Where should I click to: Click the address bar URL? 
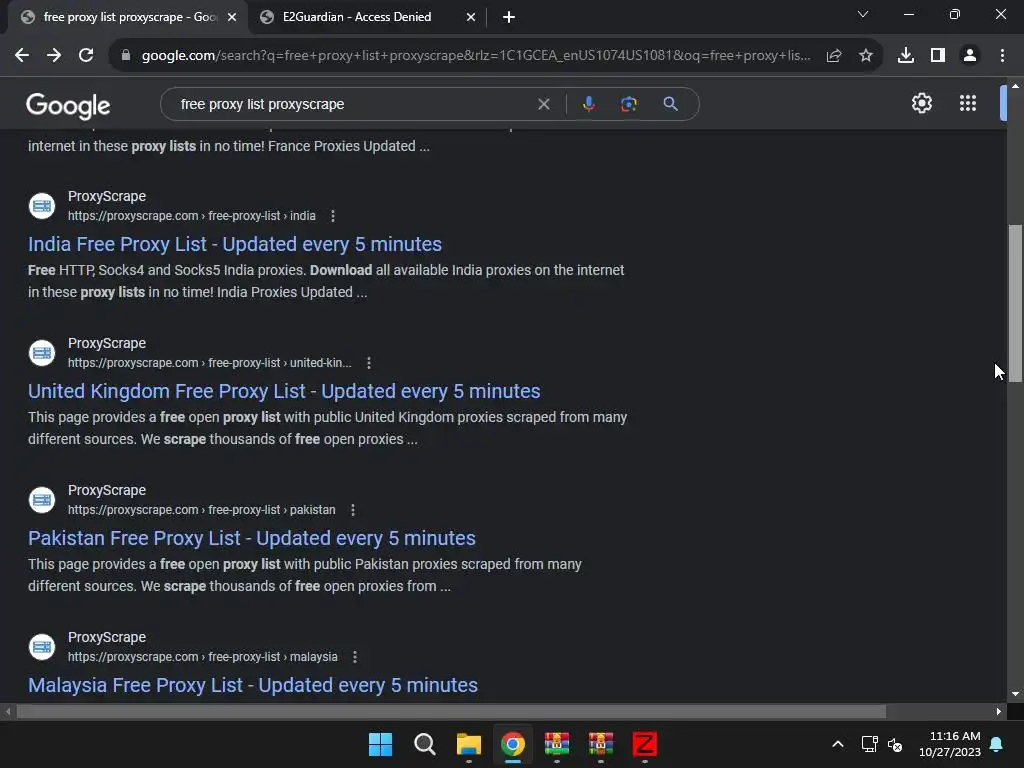pyautogui.click(x=476, y=56)
